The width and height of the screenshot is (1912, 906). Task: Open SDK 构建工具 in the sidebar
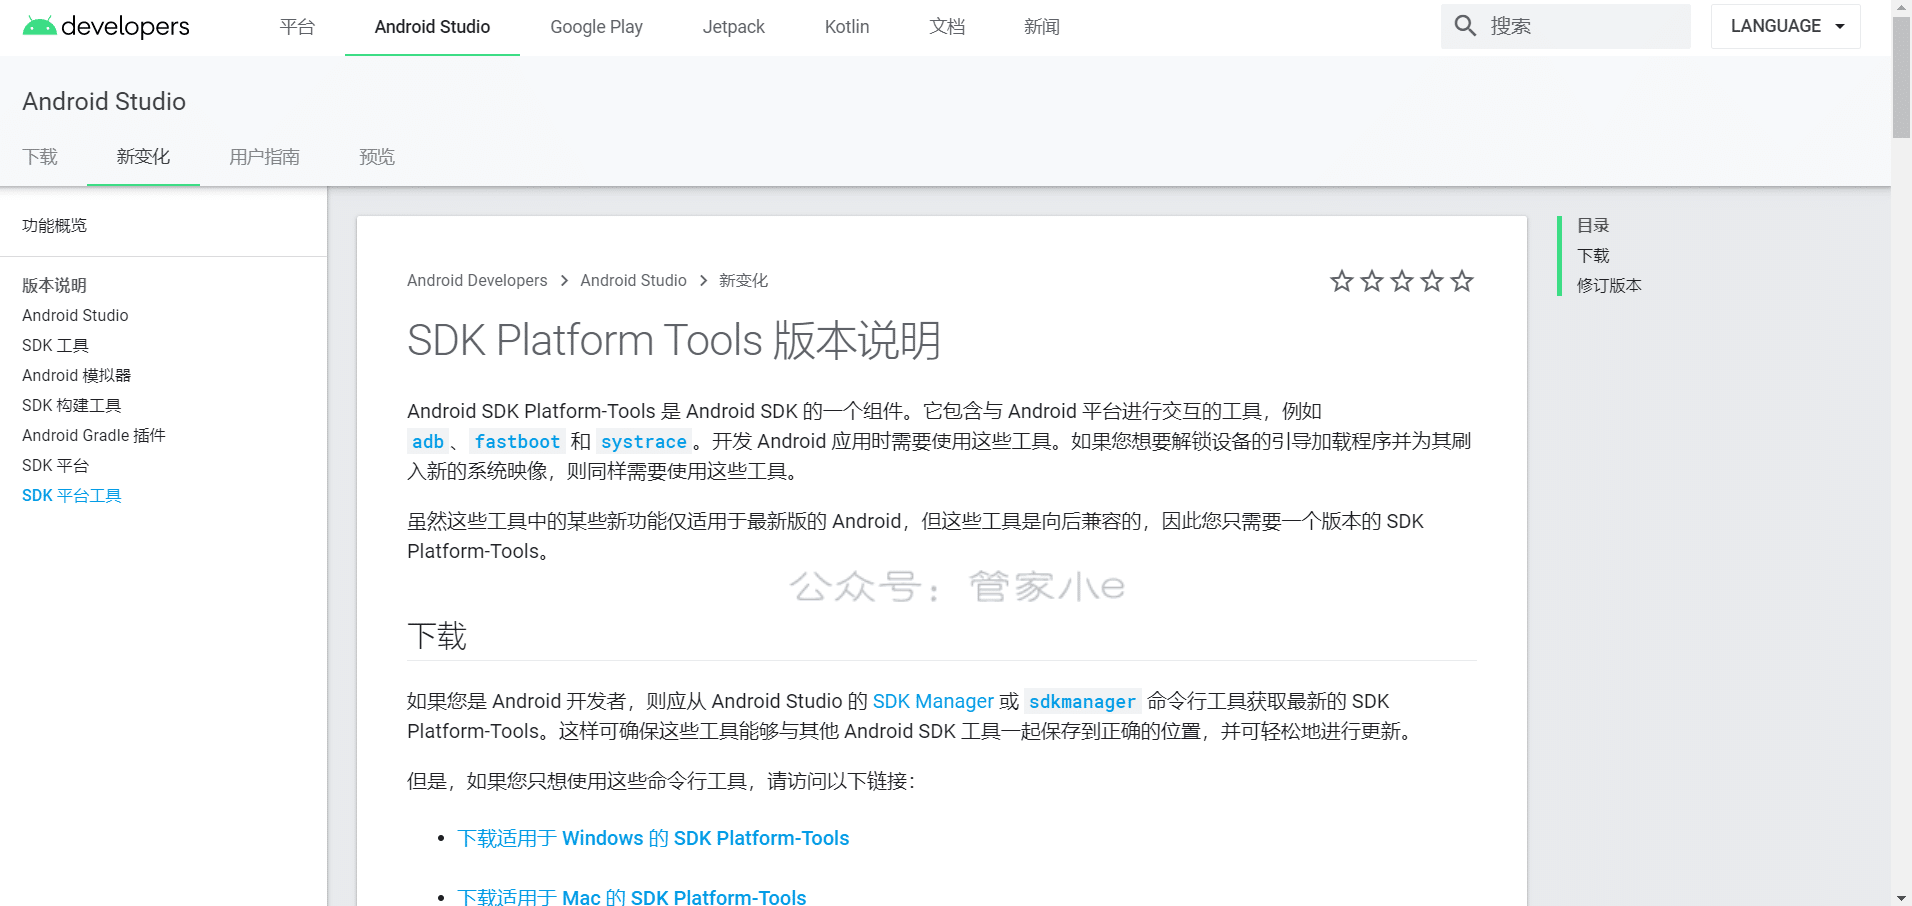(x=71, y=406)
